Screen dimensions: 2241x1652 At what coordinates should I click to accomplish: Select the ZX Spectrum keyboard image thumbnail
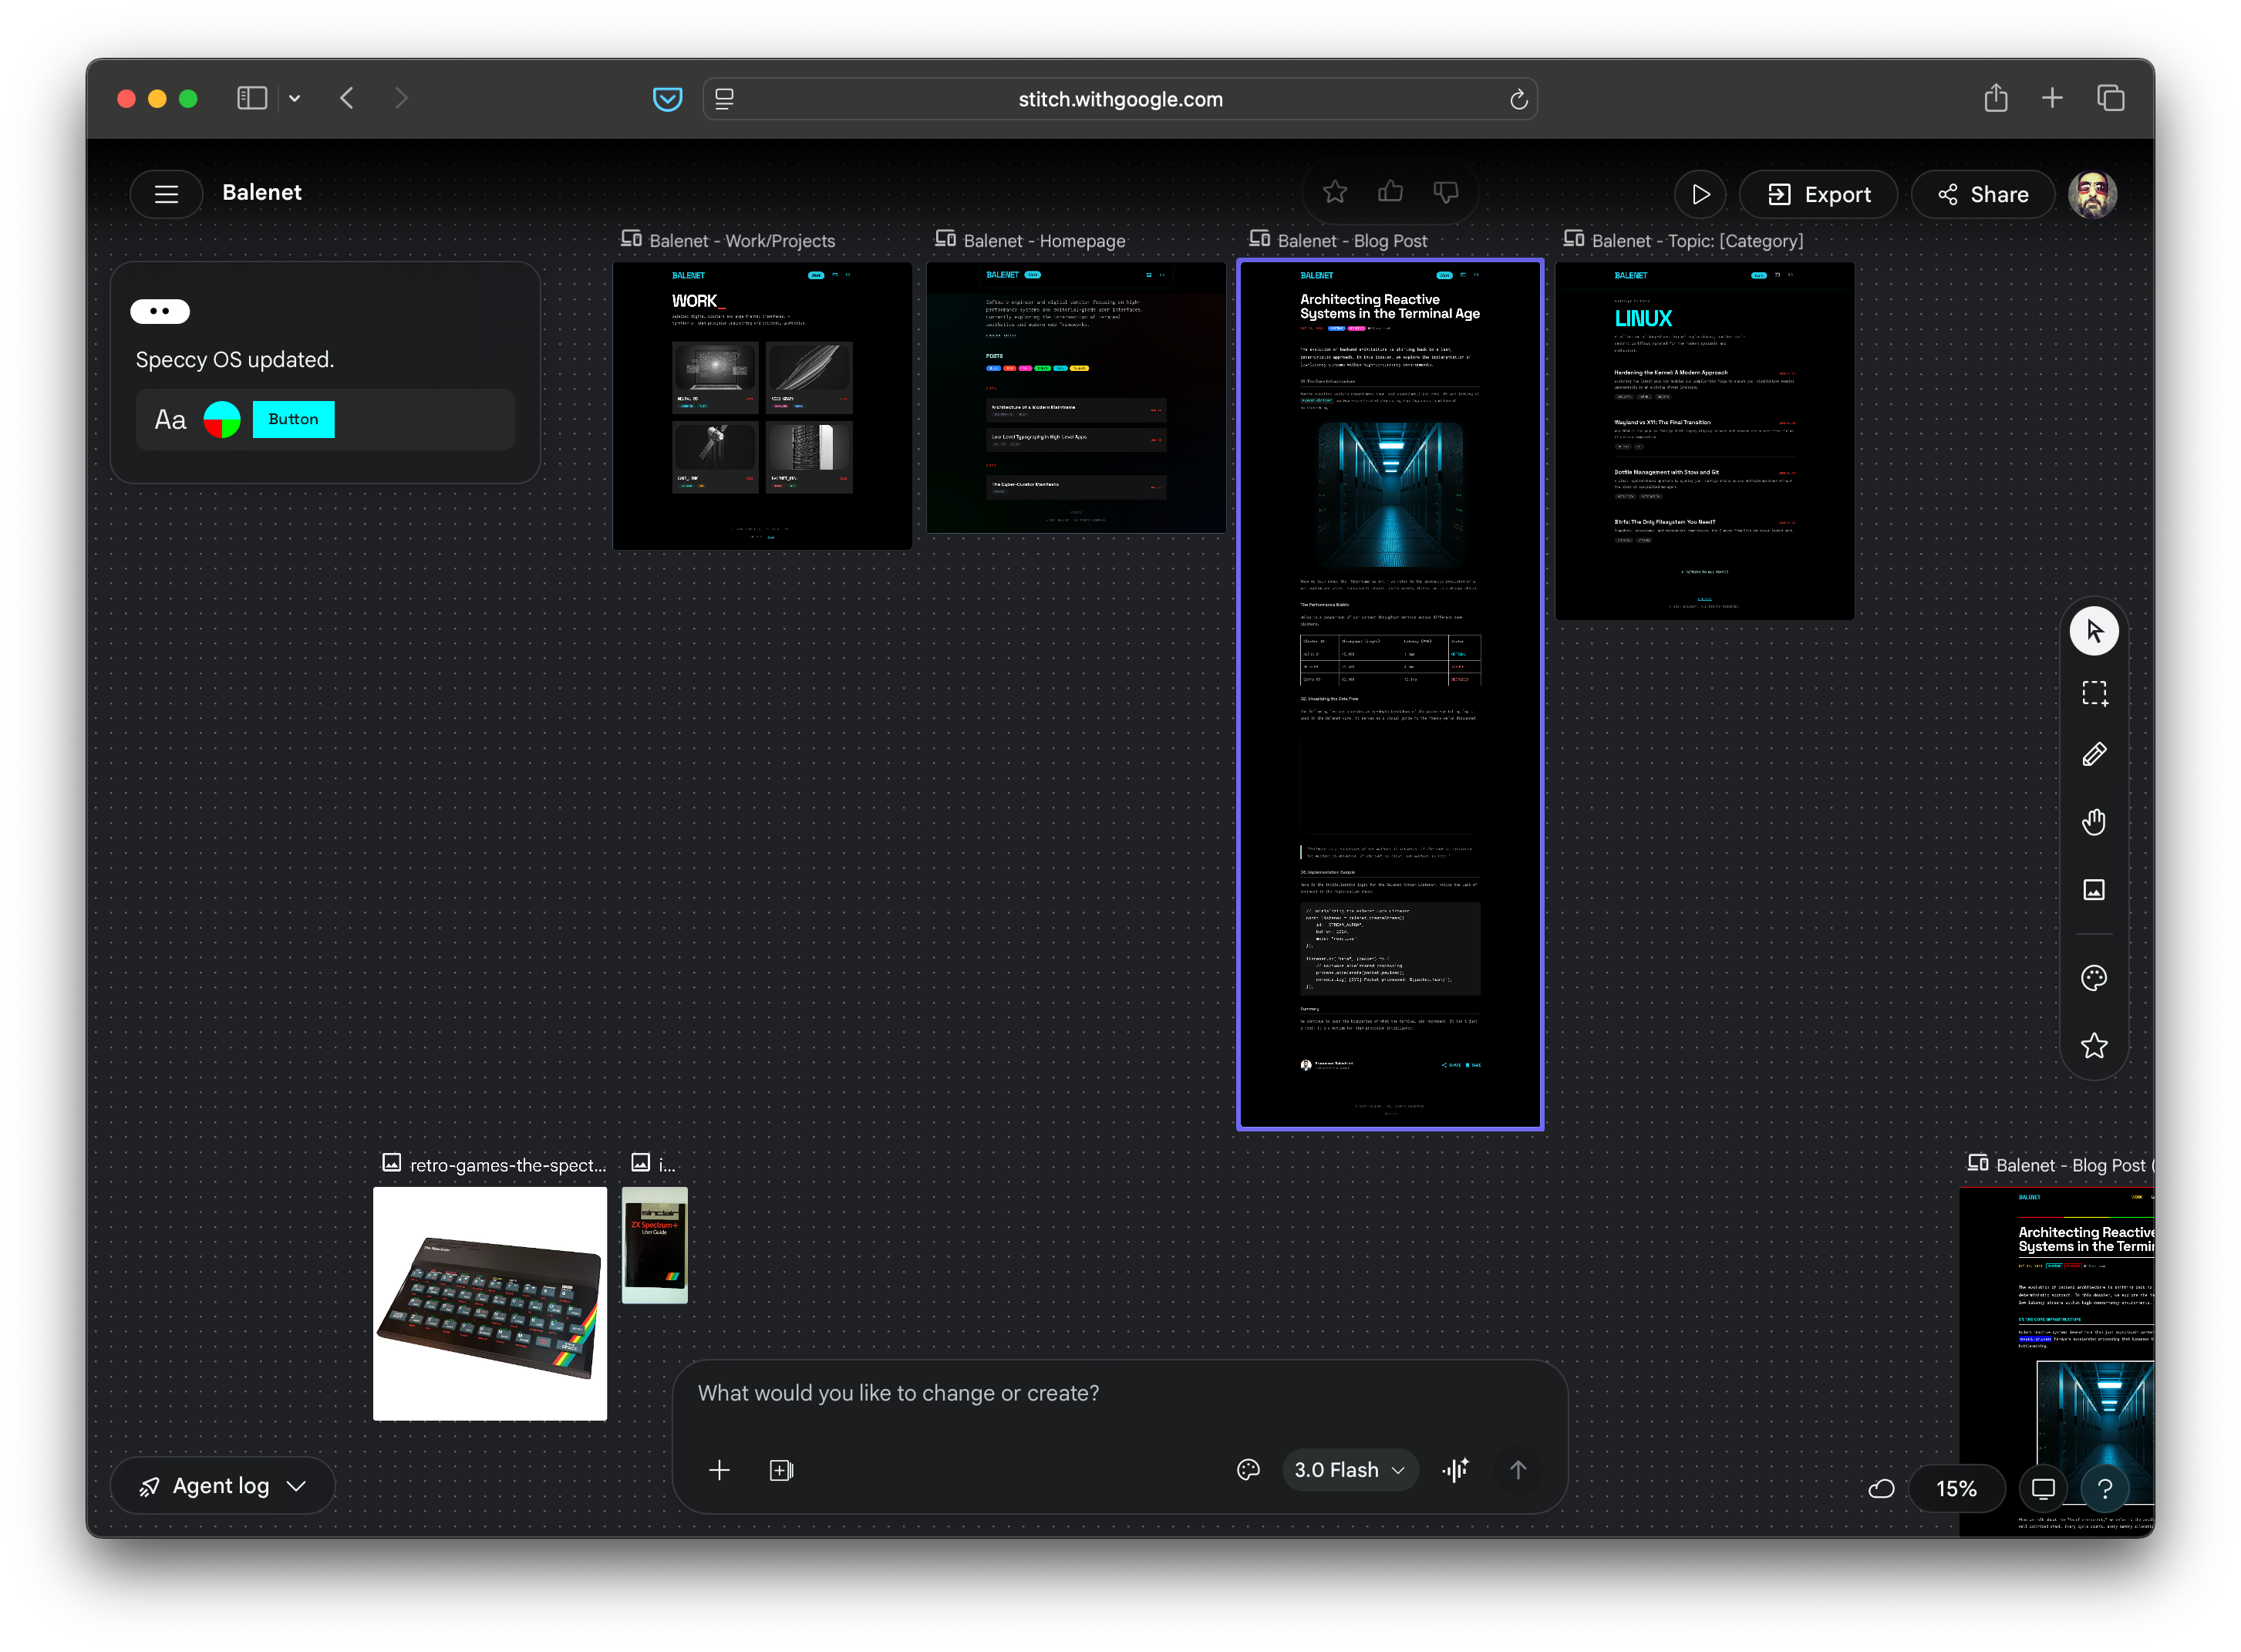pyautogui.click(x=490, y=1304)
